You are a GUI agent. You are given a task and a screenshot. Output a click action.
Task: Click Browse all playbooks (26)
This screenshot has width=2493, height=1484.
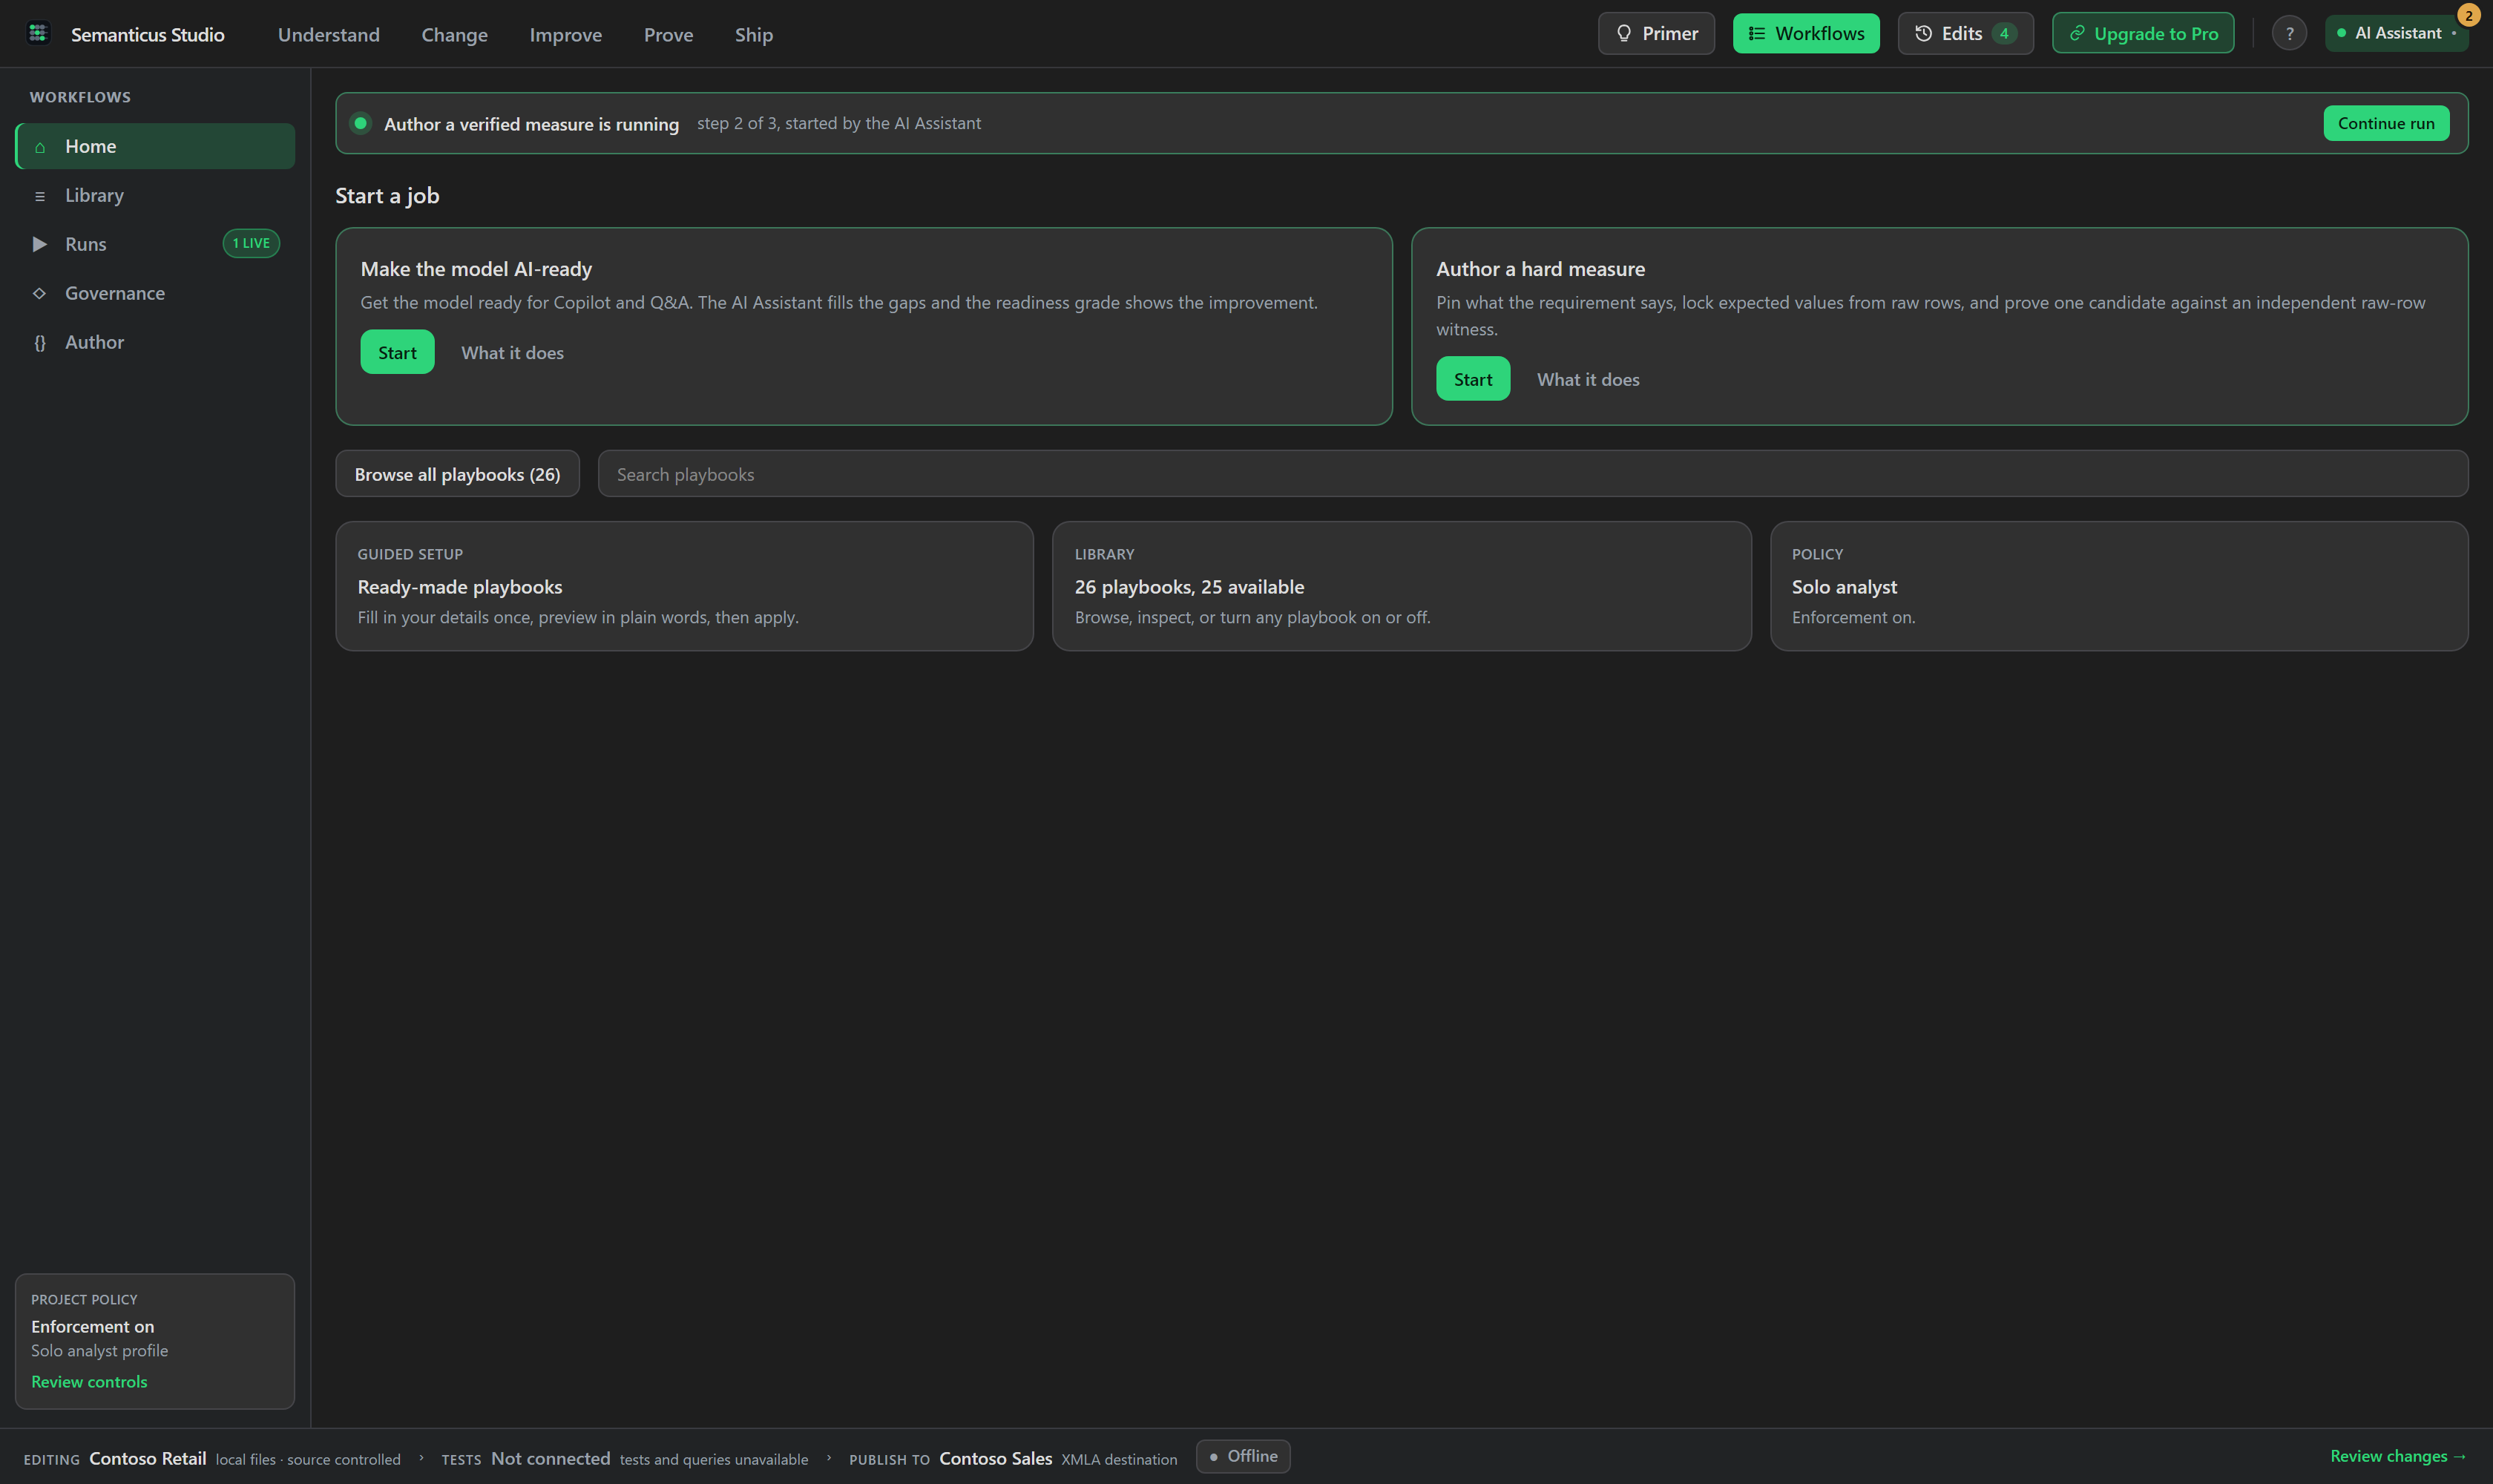pos(457,474)
